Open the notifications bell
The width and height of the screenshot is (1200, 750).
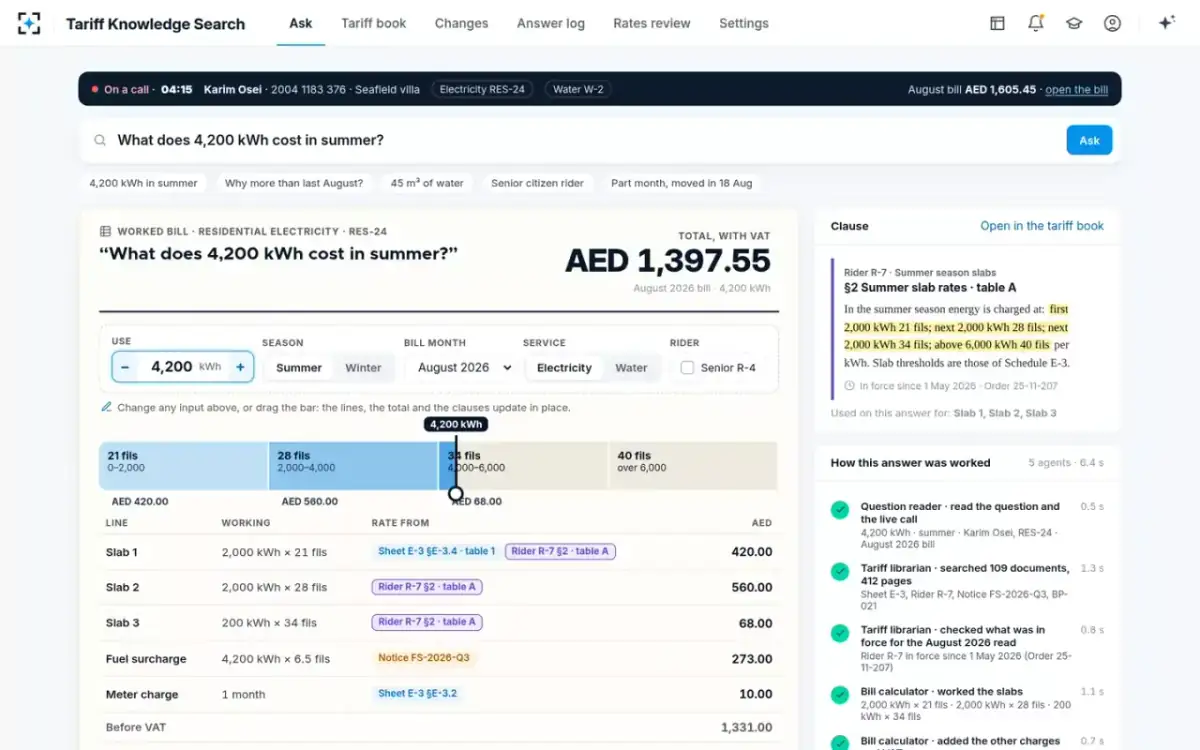(x=1035, y=23)
